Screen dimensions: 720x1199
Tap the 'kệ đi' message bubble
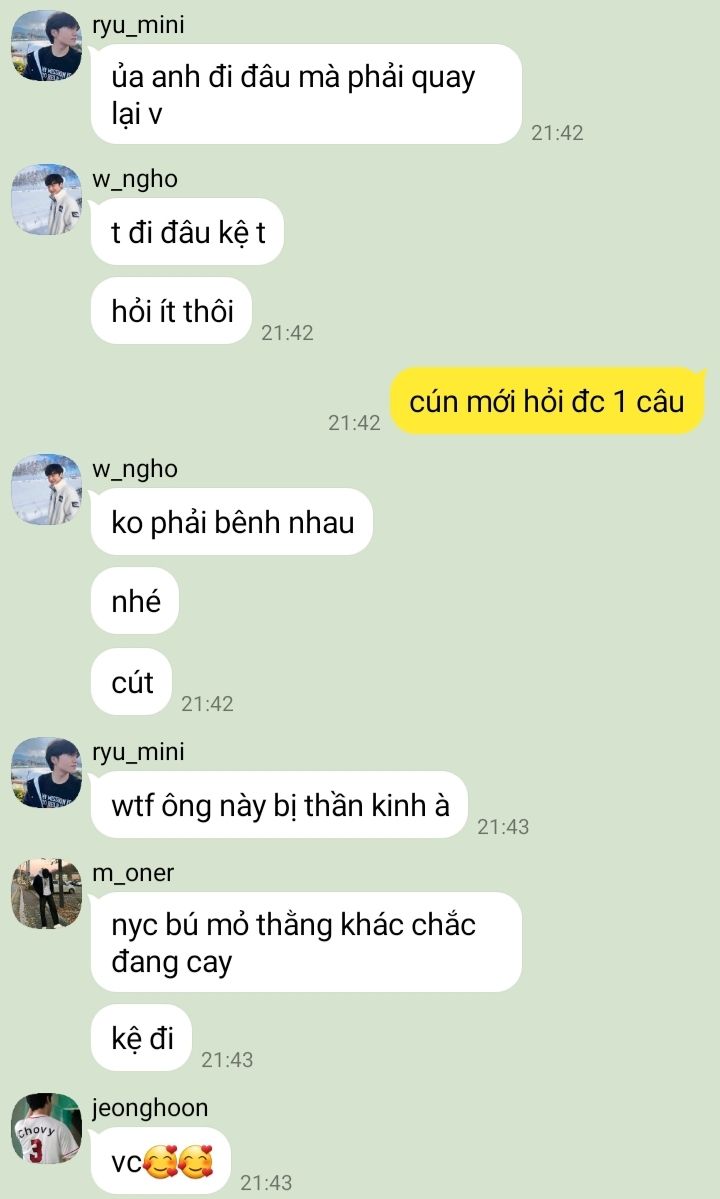[x=141, y=1038]
